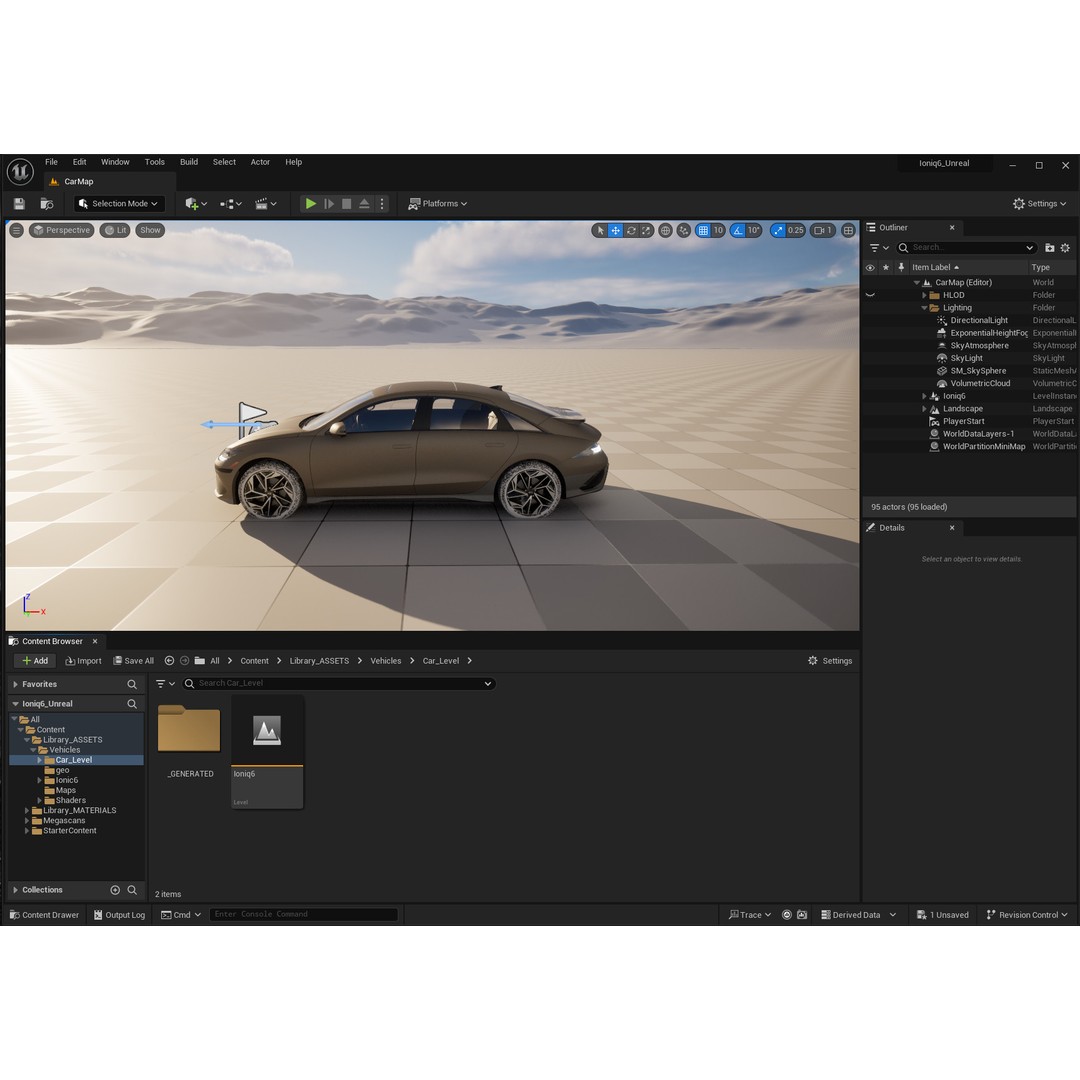The height and width of the screenshot is (1080, 1080).
Task: Toggle visibility column eye in Outliner header
Action: click(x=871, y=267)
